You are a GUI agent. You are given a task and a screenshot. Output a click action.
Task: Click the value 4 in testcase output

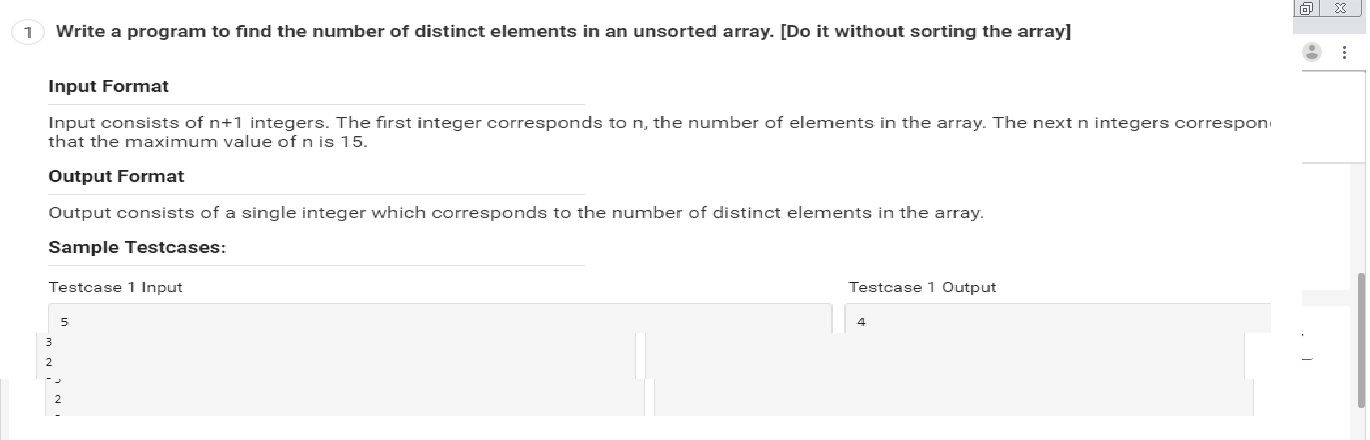(861, 322)
